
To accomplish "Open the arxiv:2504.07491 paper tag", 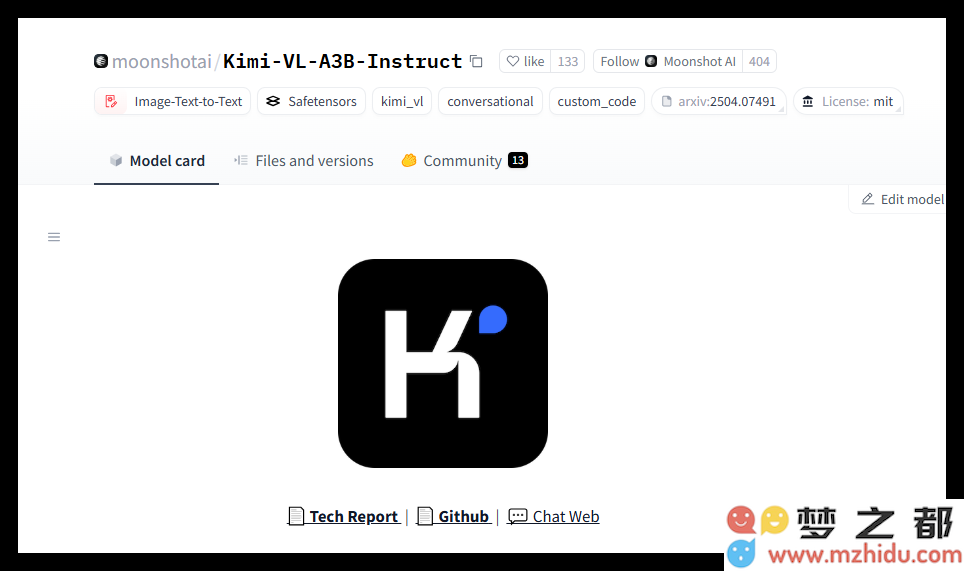I will click(718, 102).
